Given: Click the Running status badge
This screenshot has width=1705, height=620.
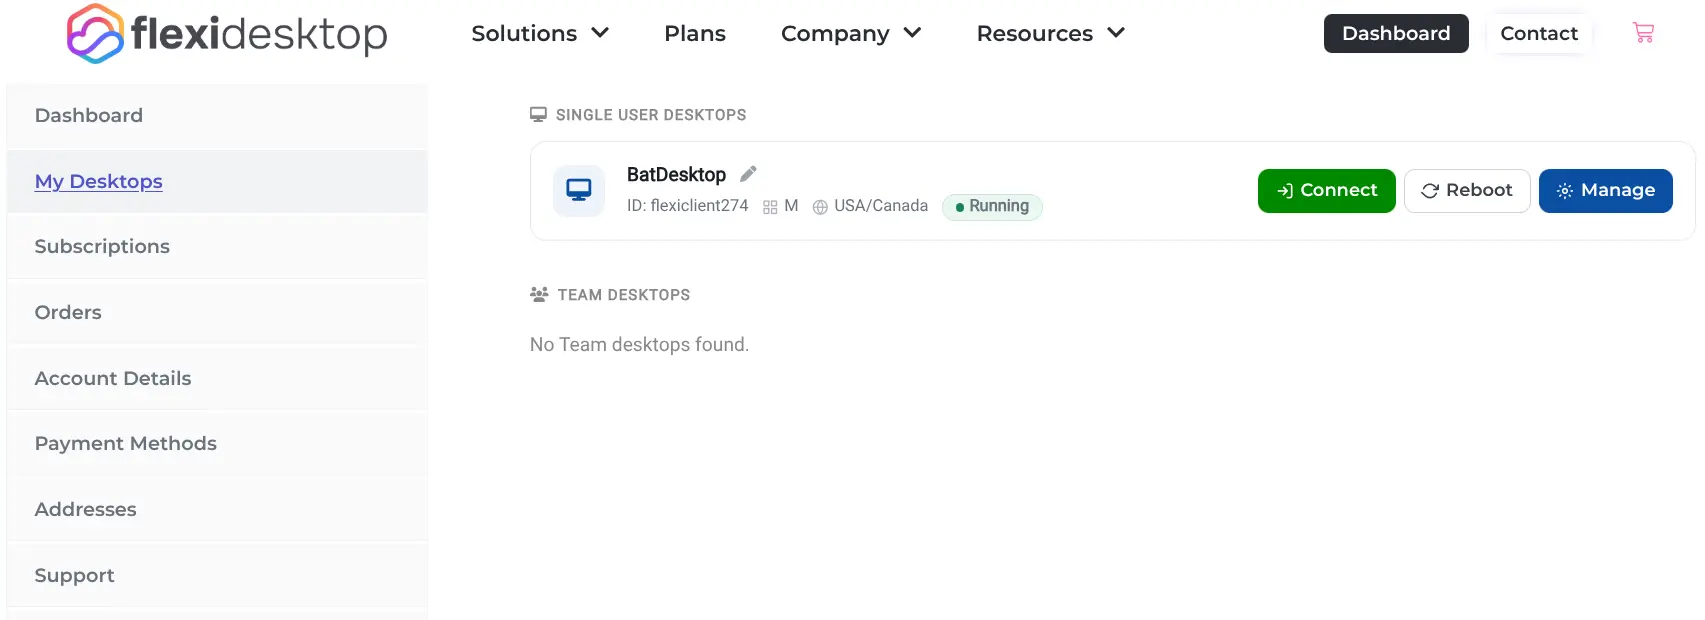Looking at the screenshot, I should pos(992,207).
